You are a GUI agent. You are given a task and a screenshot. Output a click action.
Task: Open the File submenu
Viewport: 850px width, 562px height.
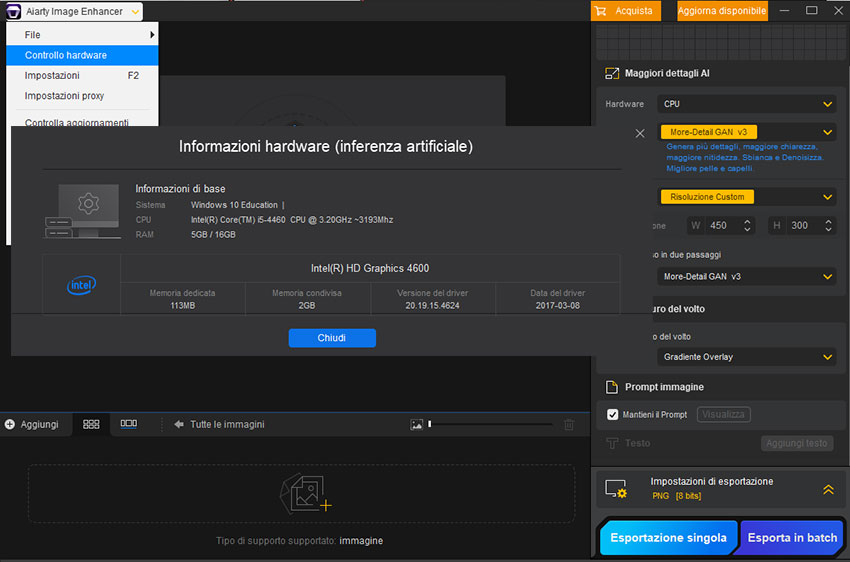[x=82, y=35]
